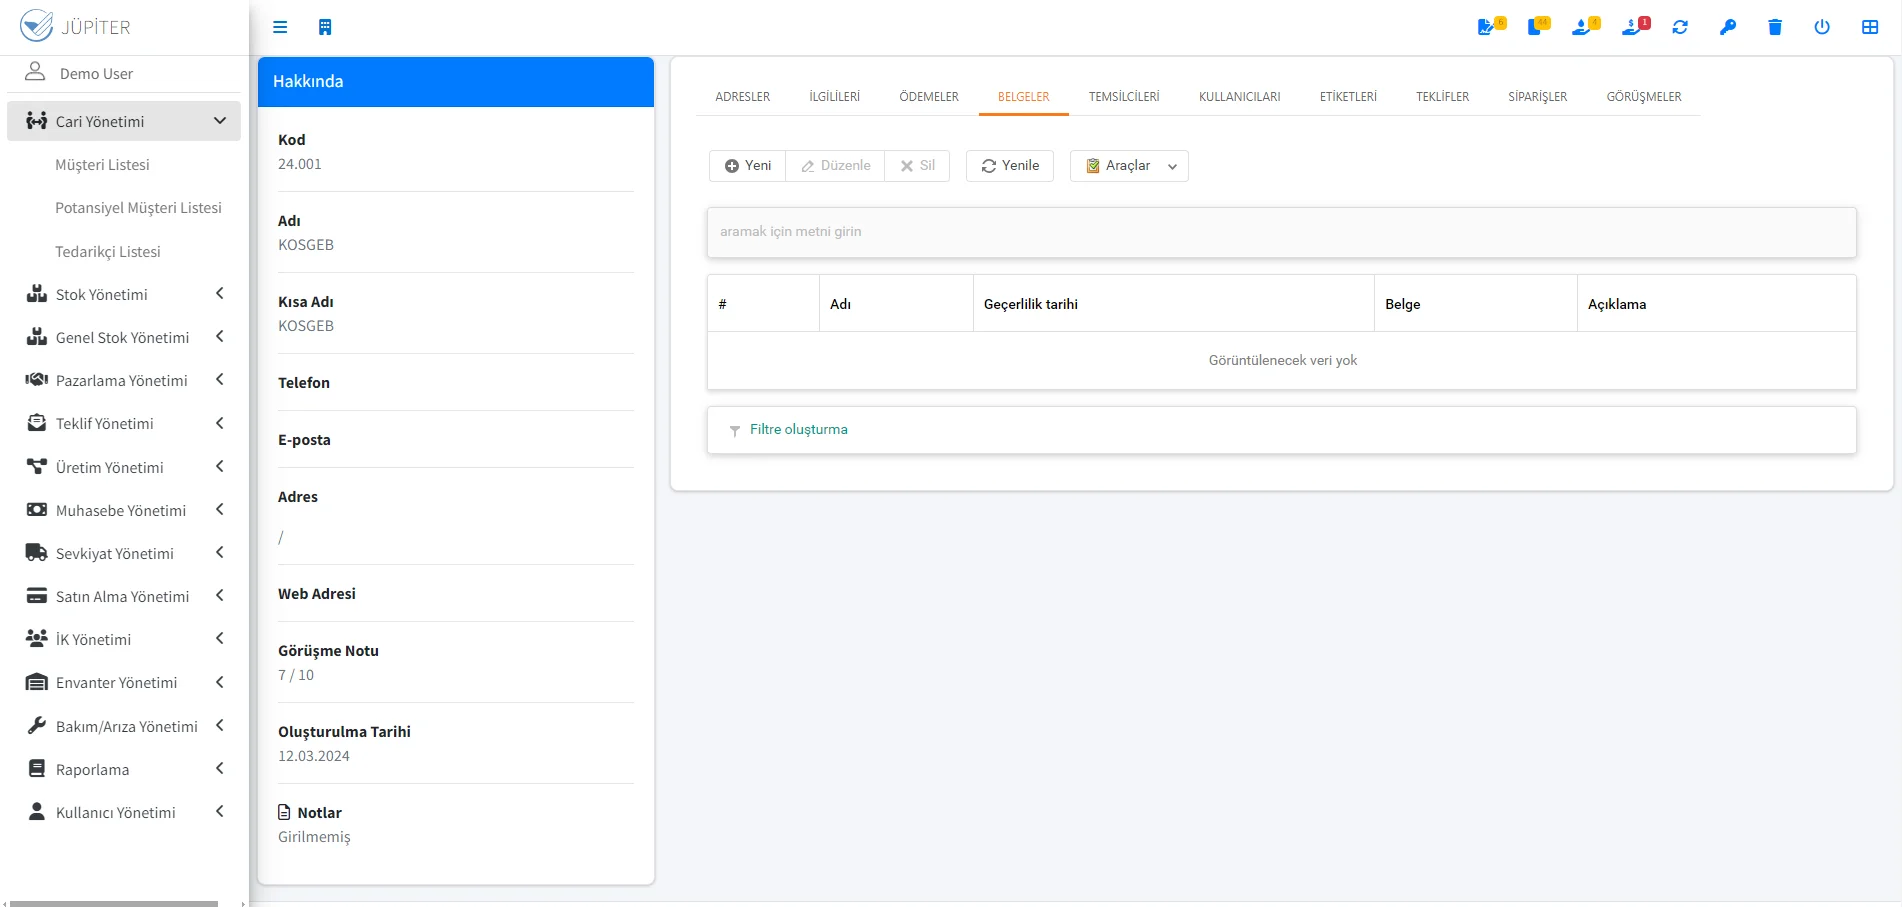Expand Stok Yönetimi chevron
Image resolution: width=1902 pixels, height=907 pixels.
220,294
